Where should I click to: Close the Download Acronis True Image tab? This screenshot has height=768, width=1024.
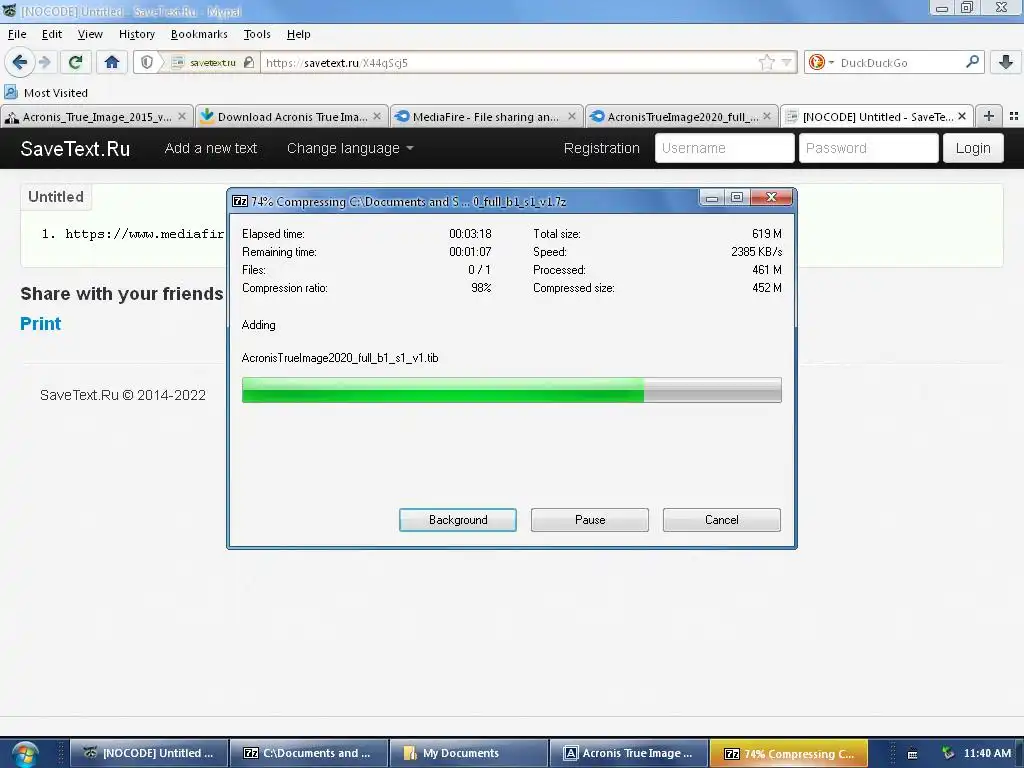tap(377, 116)
